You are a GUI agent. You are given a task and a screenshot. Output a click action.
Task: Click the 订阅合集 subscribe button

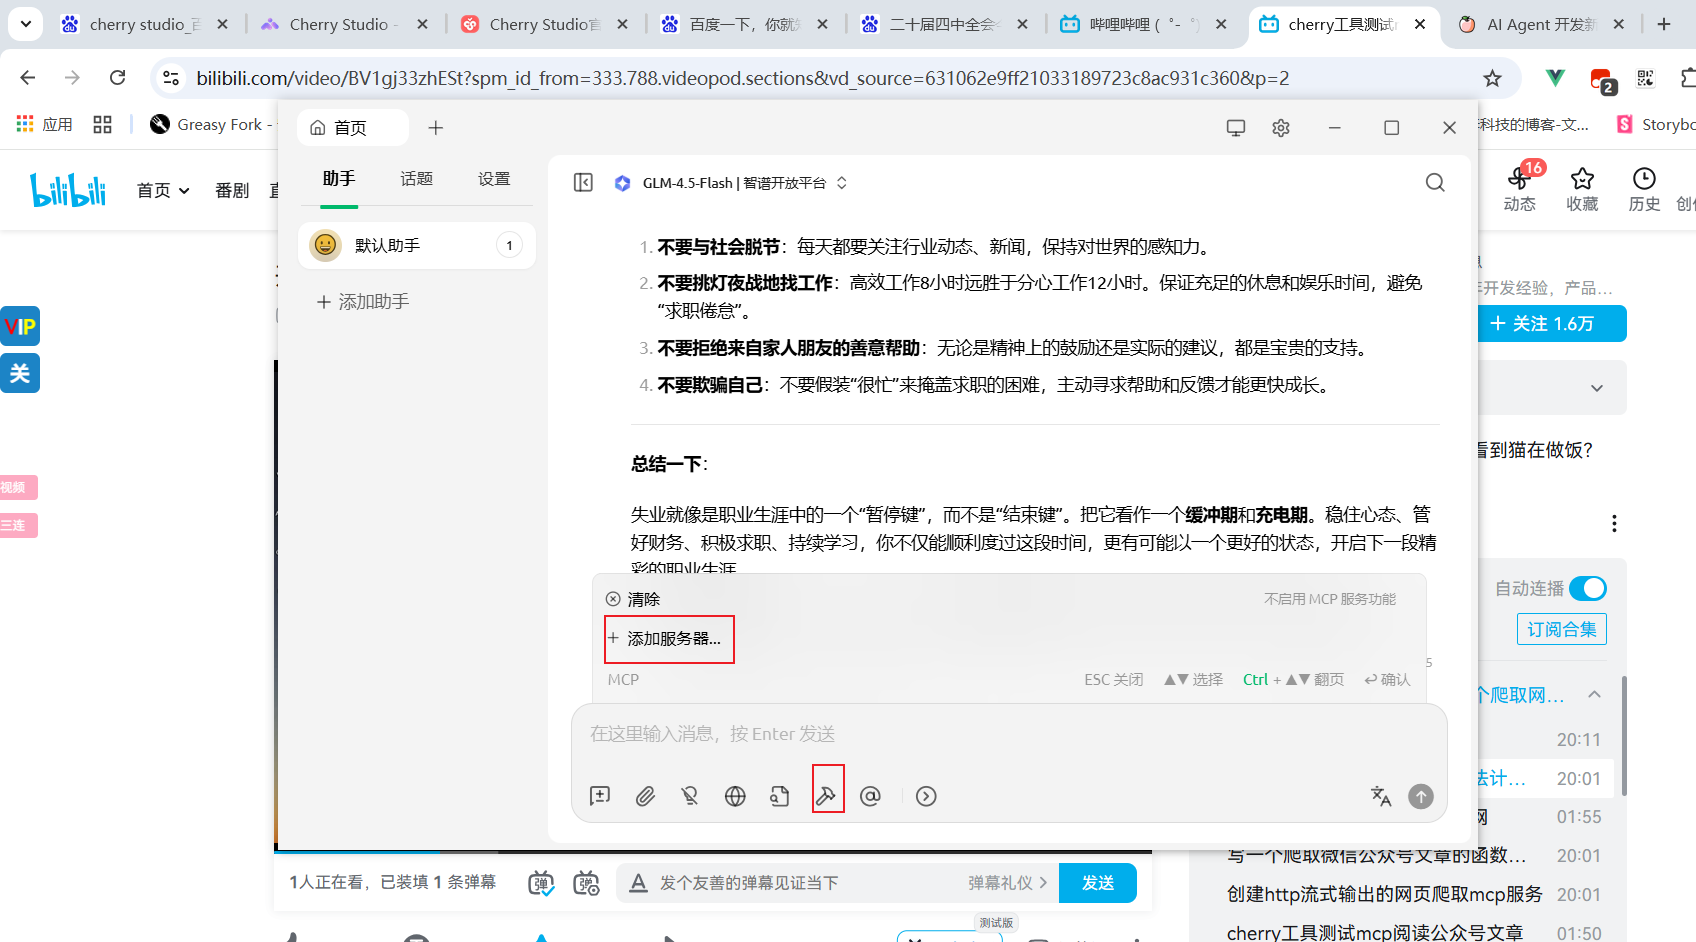coord(1561,628)
